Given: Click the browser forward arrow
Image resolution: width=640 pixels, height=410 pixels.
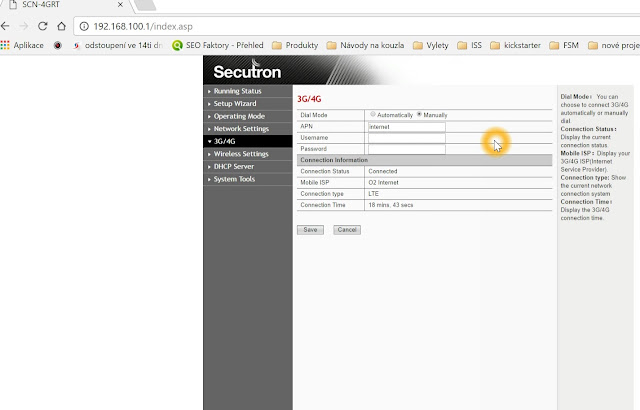Looking at the screenshot, I should pos(24,26).
